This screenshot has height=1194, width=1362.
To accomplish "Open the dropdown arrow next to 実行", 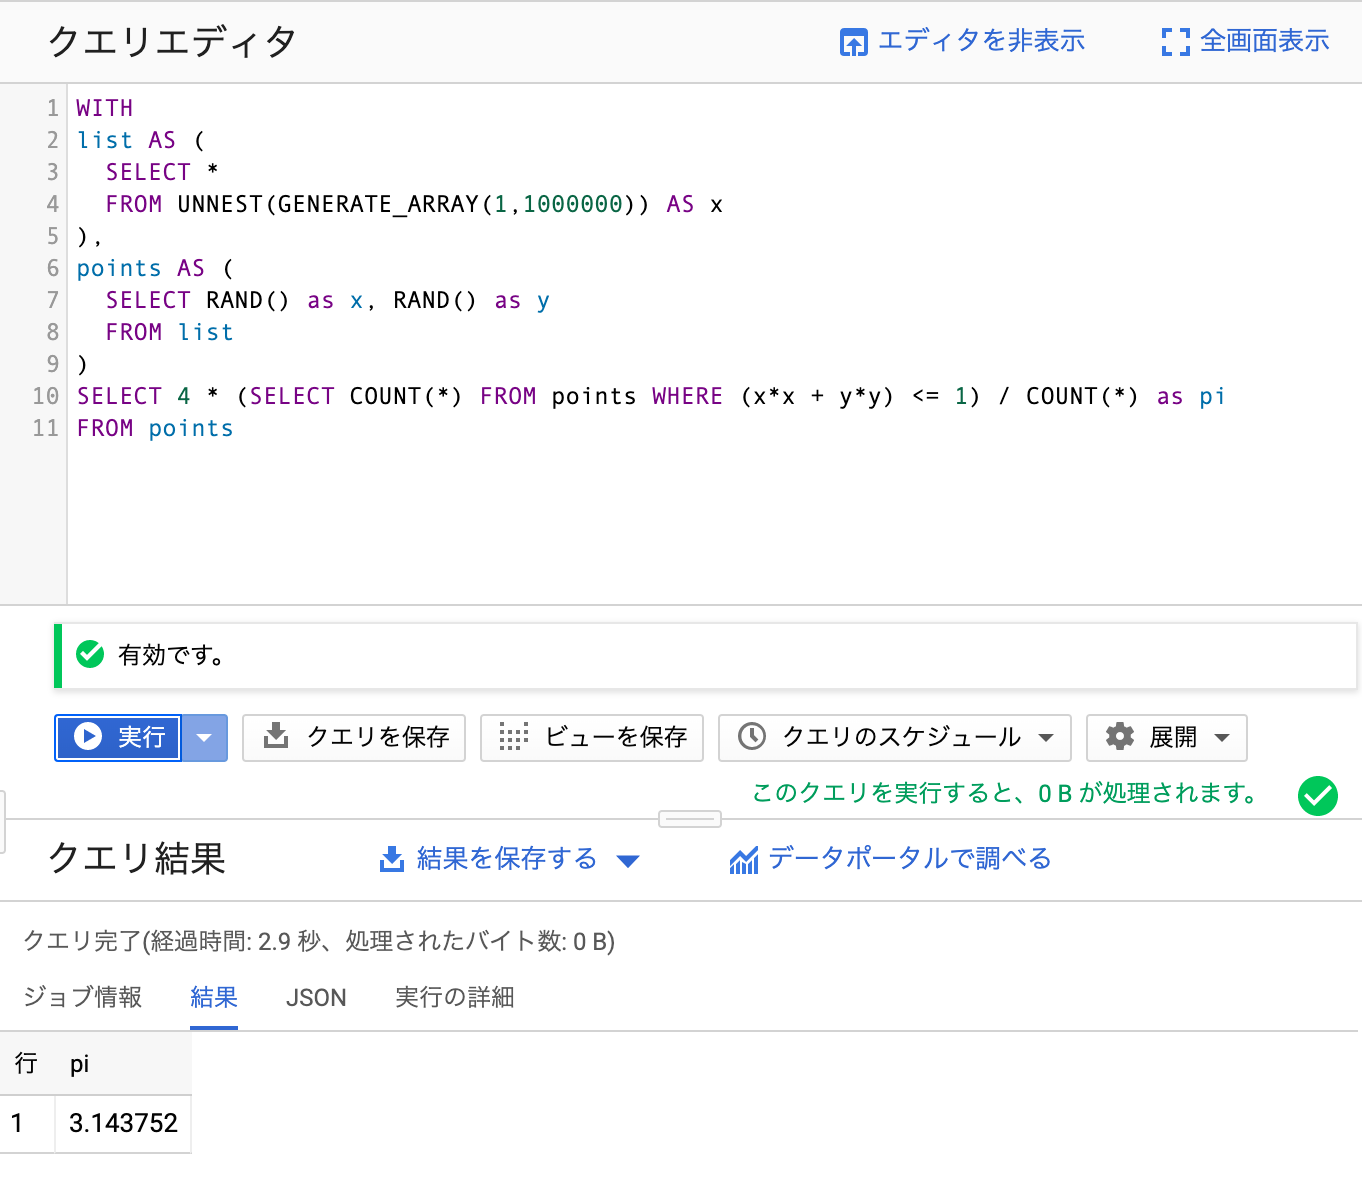I will coord(204,738).
